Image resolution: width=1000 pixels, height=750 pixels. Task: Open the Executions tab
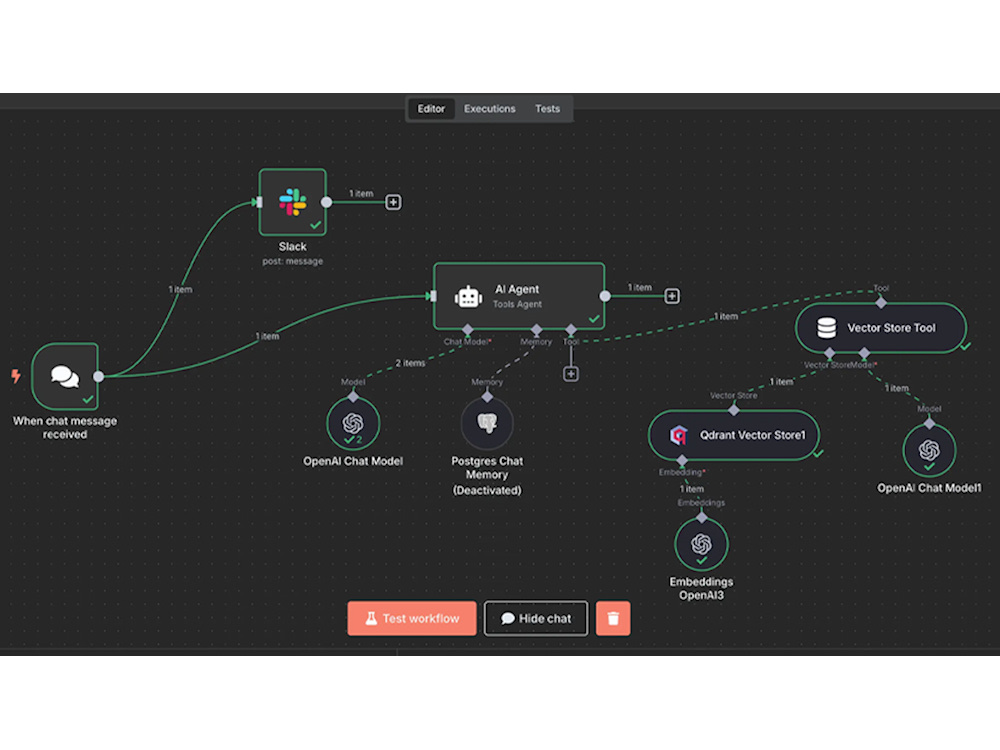point(489,109)
